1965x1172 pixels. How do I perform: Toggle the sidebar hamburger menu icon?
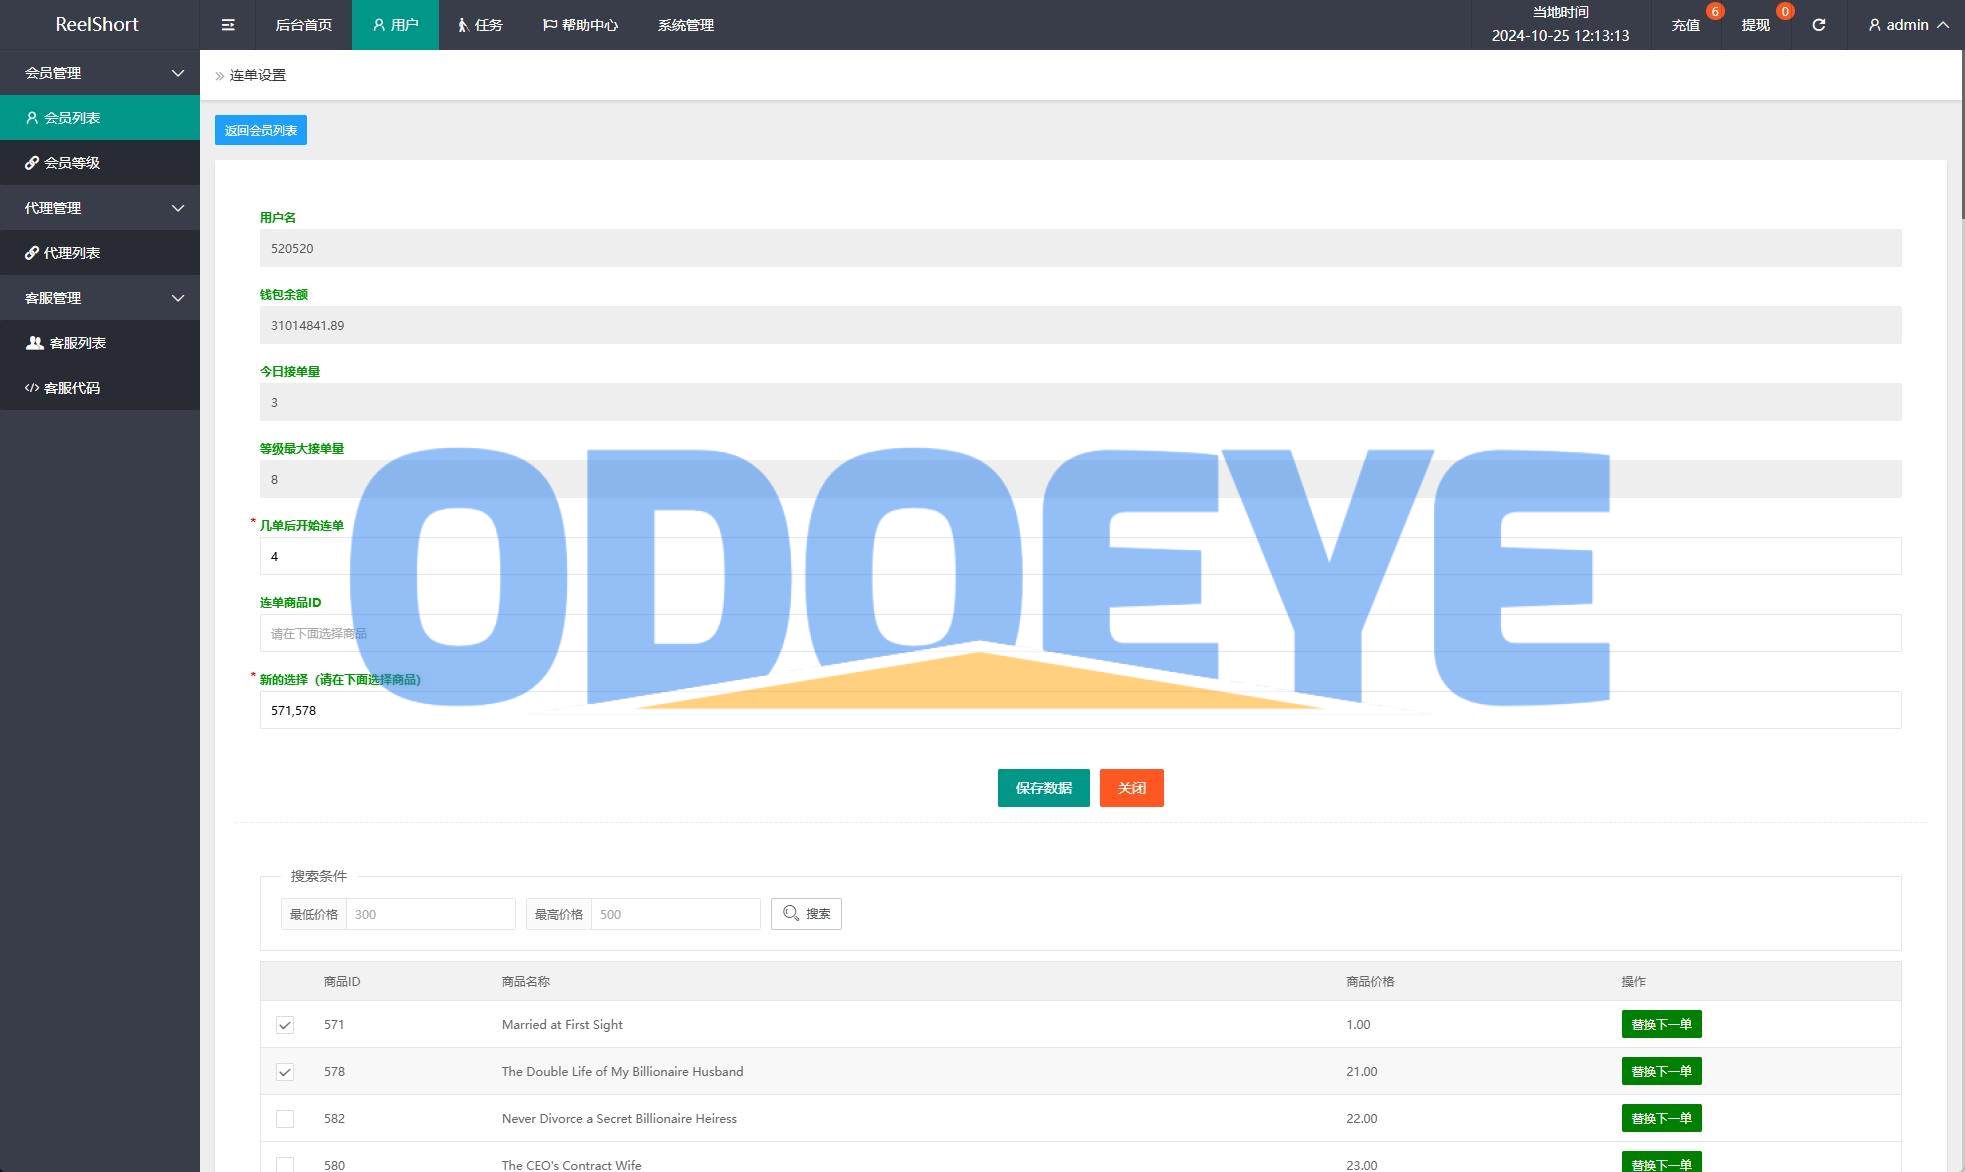(228, 25)
